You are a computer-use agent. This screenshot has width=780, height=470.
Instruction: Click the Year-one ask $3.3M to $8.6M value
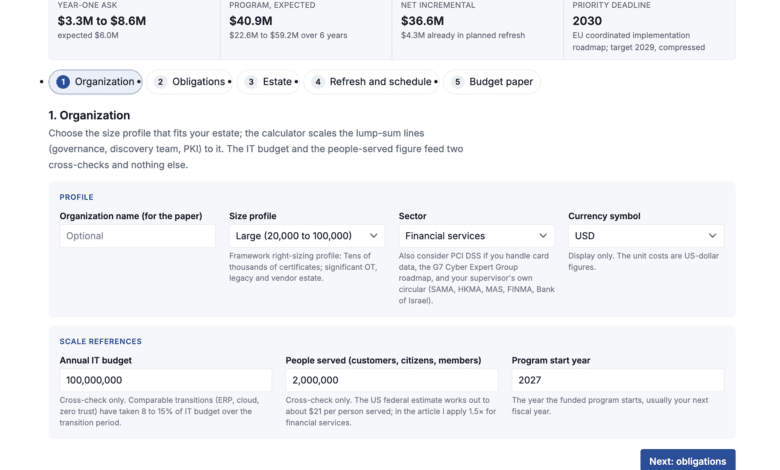click(x=102, y=21)
